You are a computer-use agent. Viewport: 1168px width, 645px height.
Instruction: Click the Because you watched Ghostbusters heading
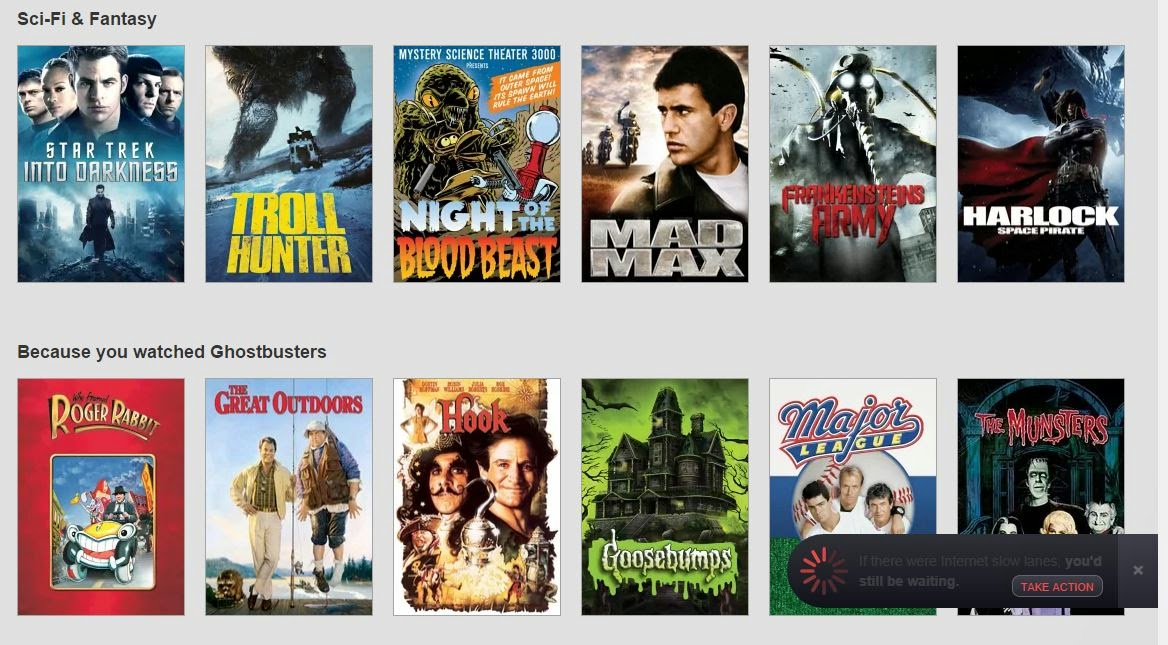point(171,352)
